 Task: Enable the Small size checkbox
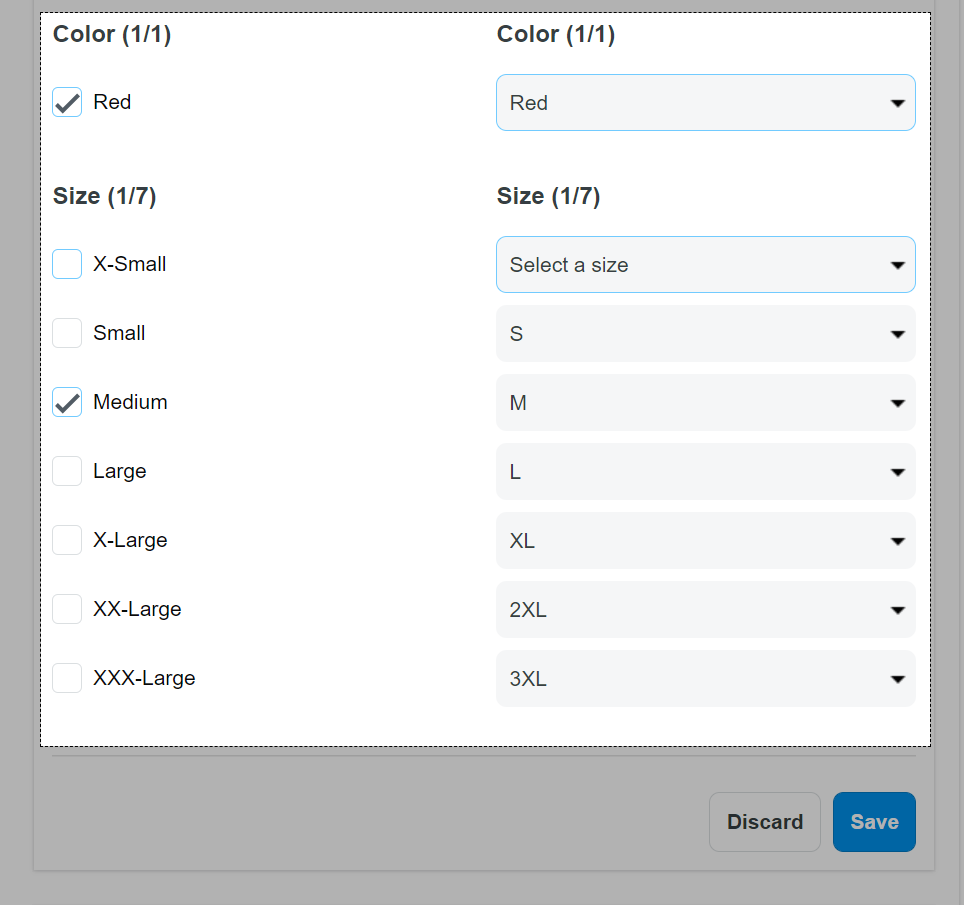(67, 333)
